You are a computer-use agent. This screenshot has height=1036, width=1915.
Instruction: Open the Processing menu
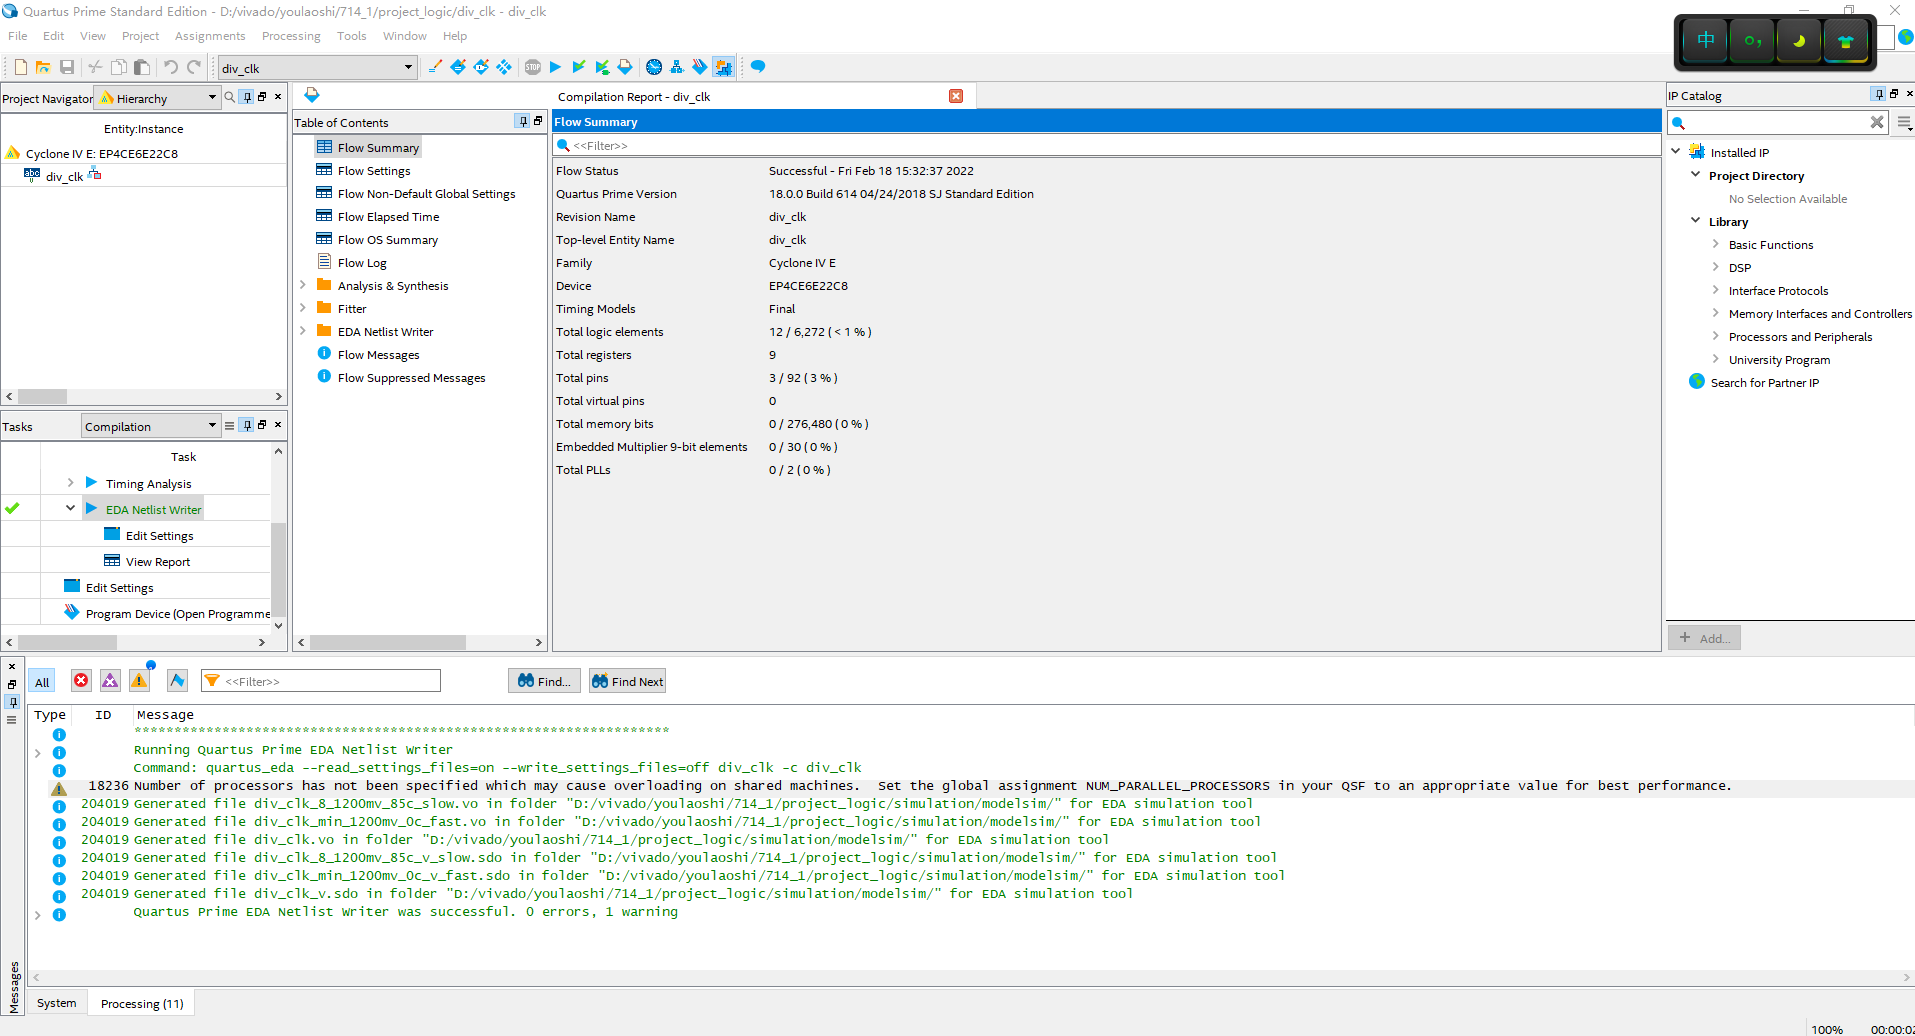[291, 36]
